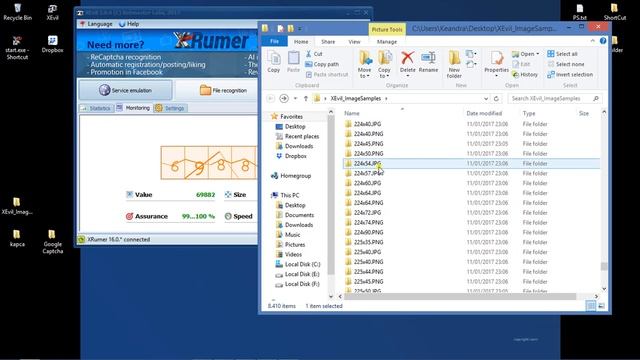
Task: Switch to the XEvil Settings tab
Action: click(x=171, y=108)
